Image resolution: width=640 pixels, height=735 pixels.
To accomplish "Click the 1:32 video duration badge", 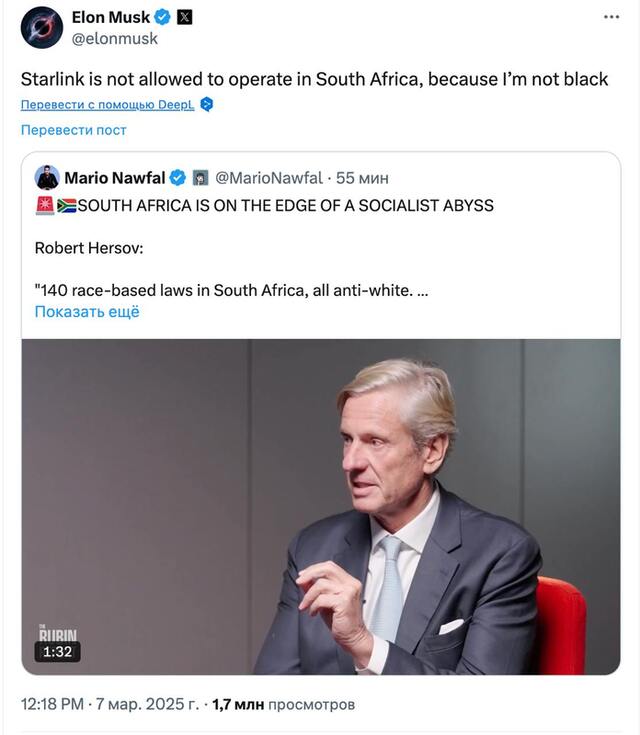I will click(56, 651).
